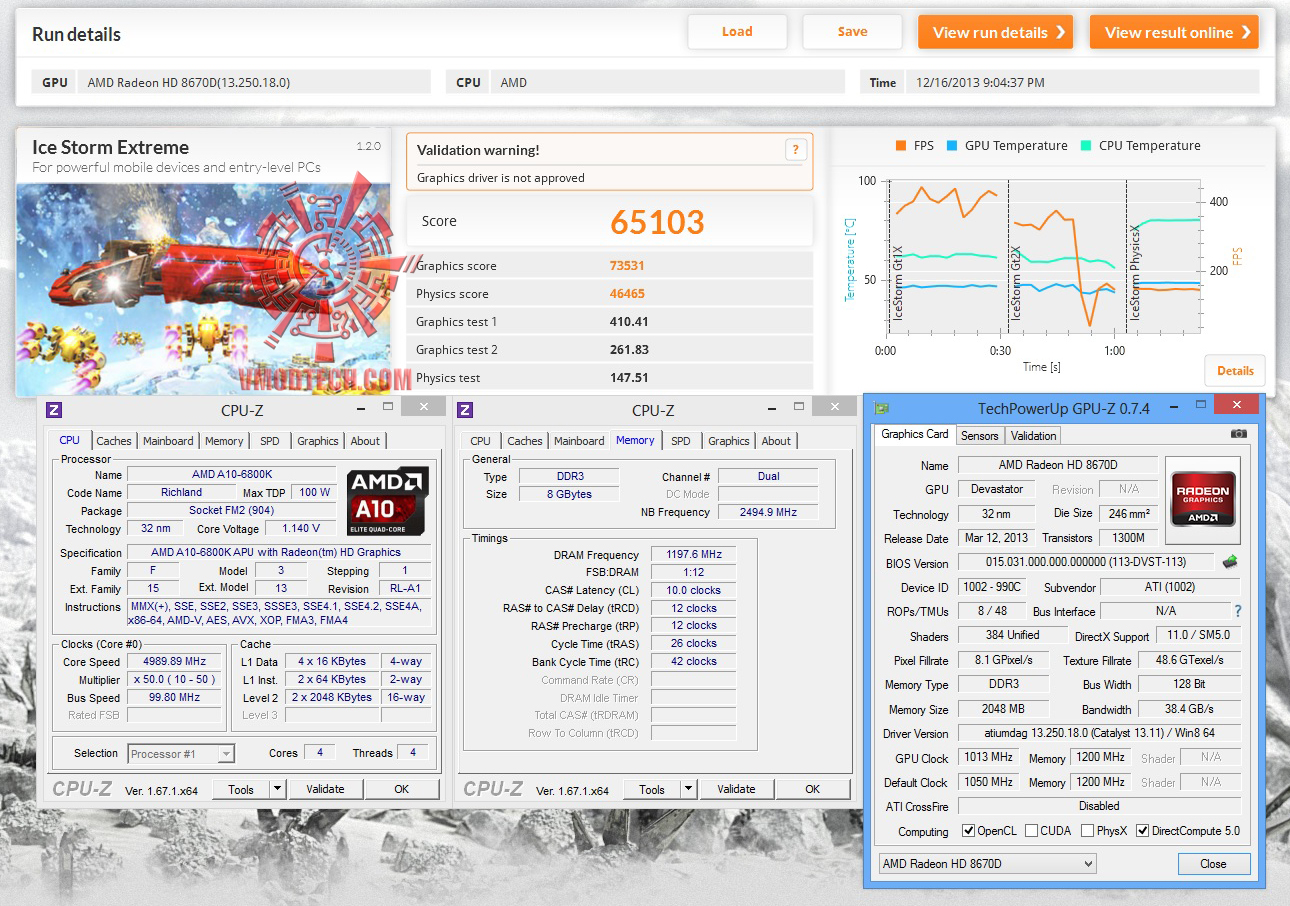The image size is (1290, 906).
Task: Expand Tools arrow in CPU-Z Processor window
Action: (277, 790)
